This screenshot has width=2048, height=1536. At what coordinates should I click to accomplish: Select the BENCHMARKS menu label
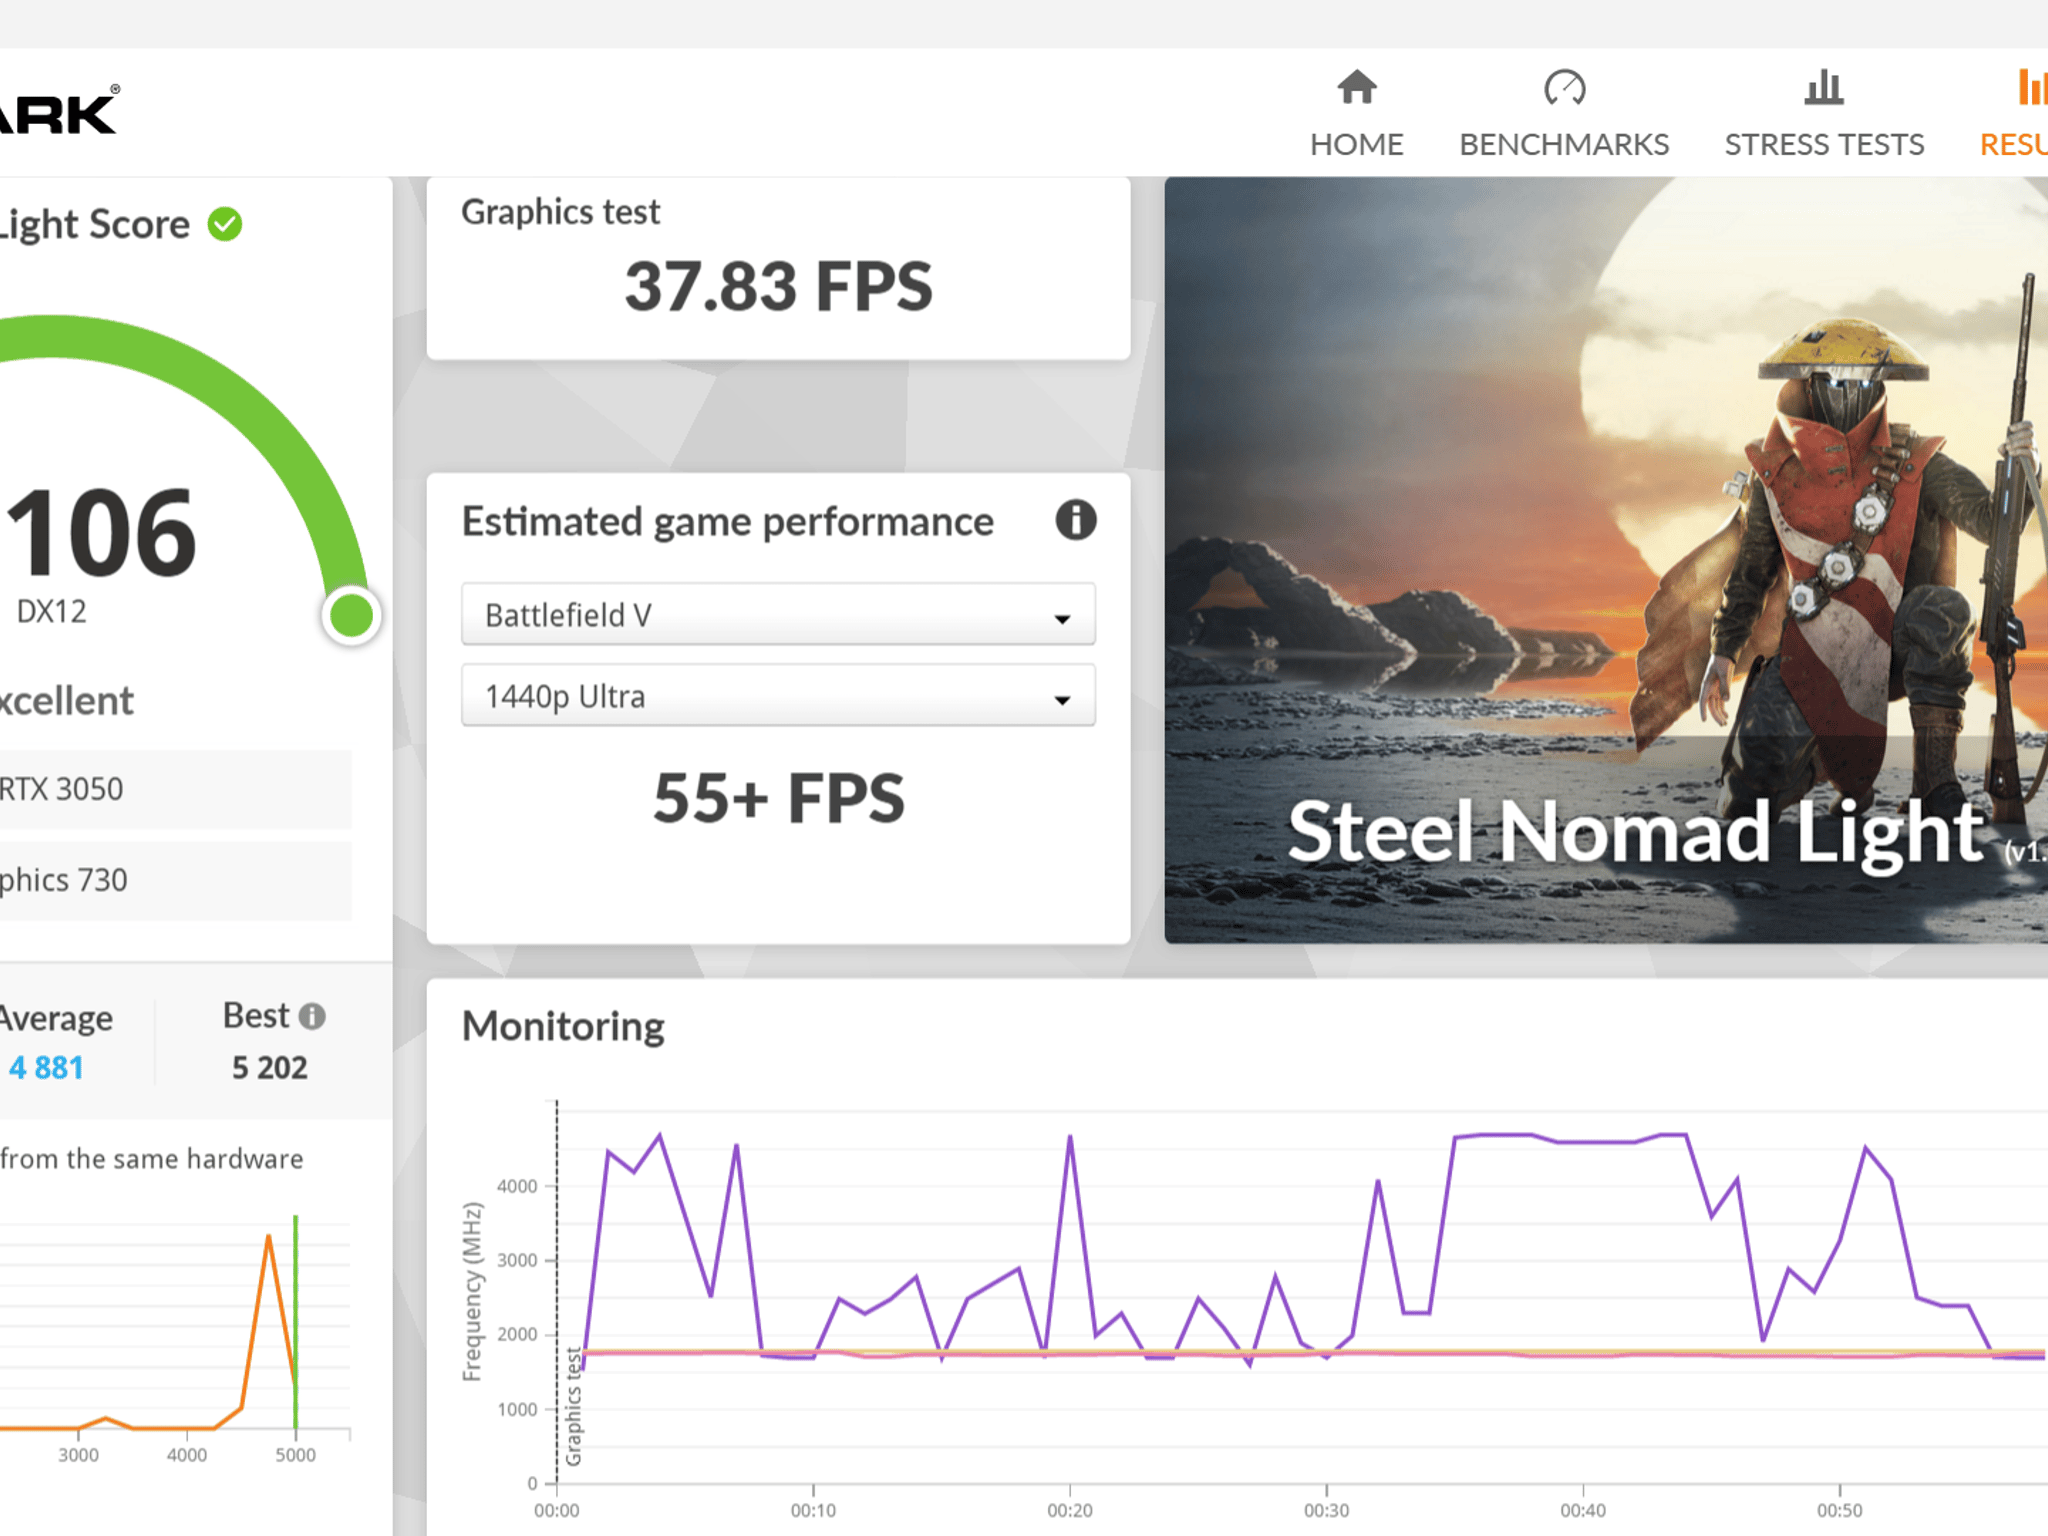click(1564, 145)
